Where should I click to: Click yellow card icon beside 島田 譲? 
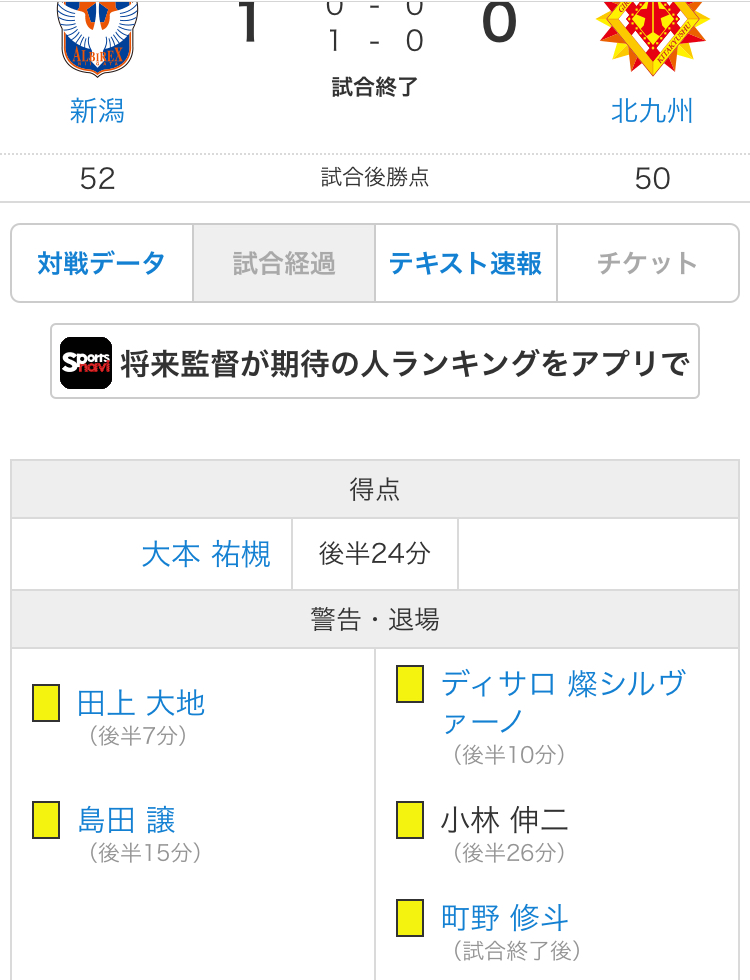coord(46,820)
